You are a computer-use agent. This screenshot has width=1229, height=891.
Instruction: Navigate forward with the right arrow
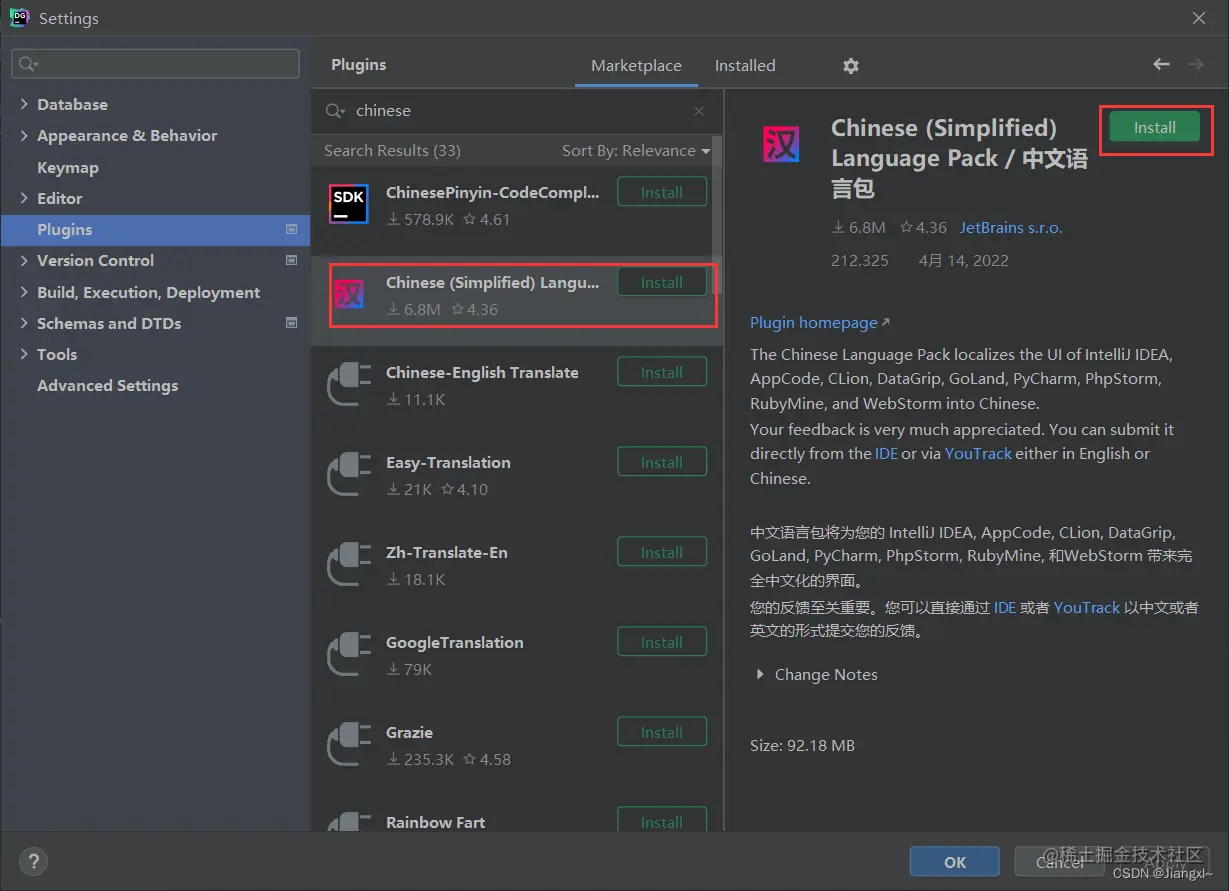1195,64
